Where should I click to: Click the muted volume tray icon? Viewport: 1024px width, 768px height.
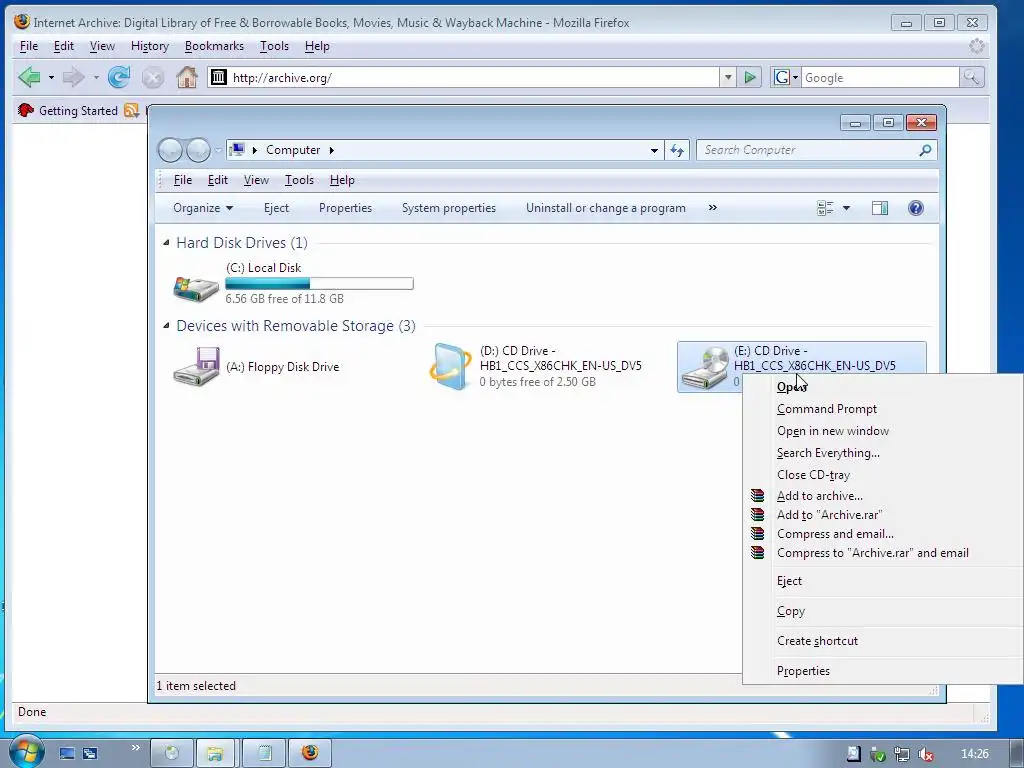[x=925, y=754]
